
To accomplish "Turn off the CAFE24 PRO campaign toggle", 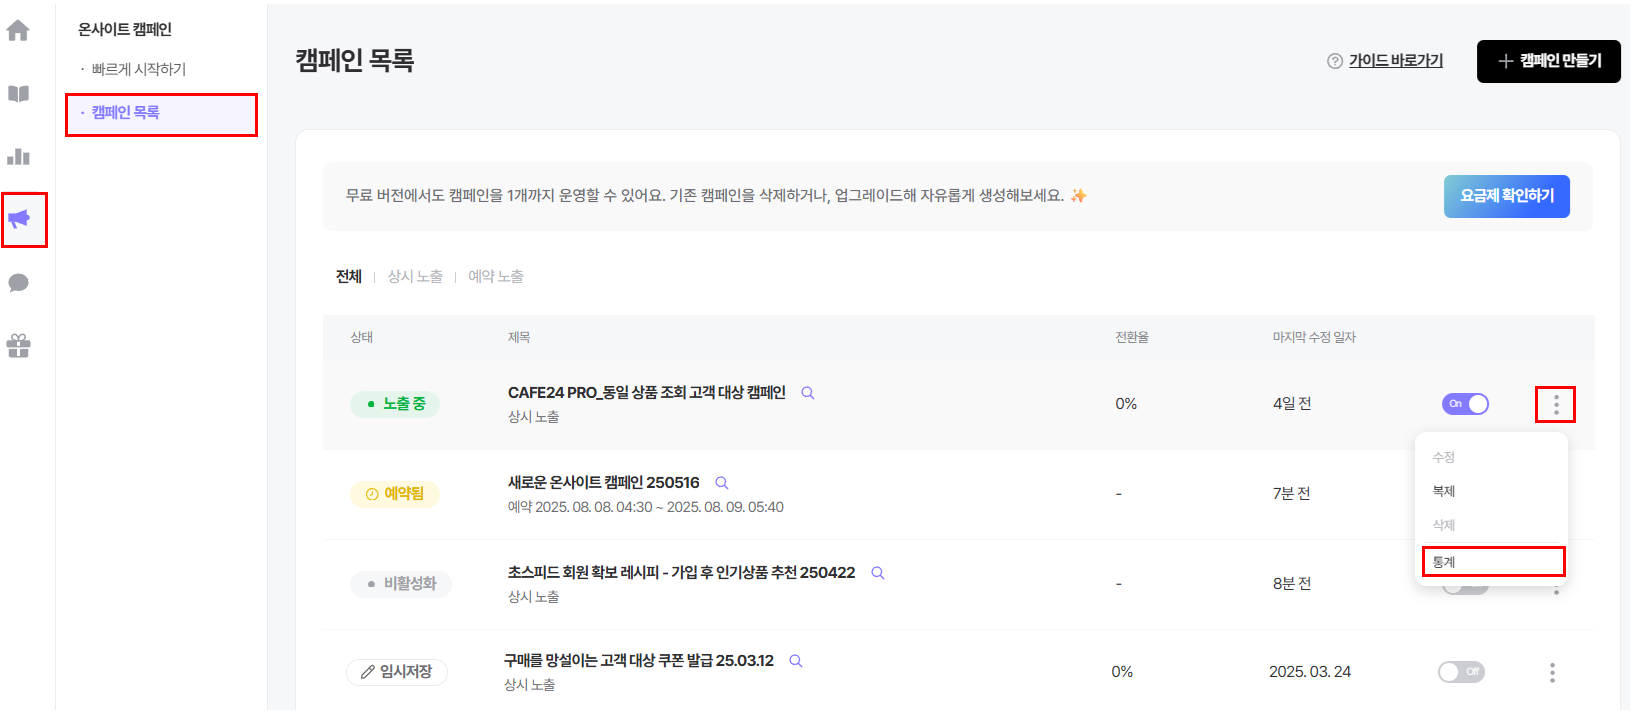I will pos(1465,404).
